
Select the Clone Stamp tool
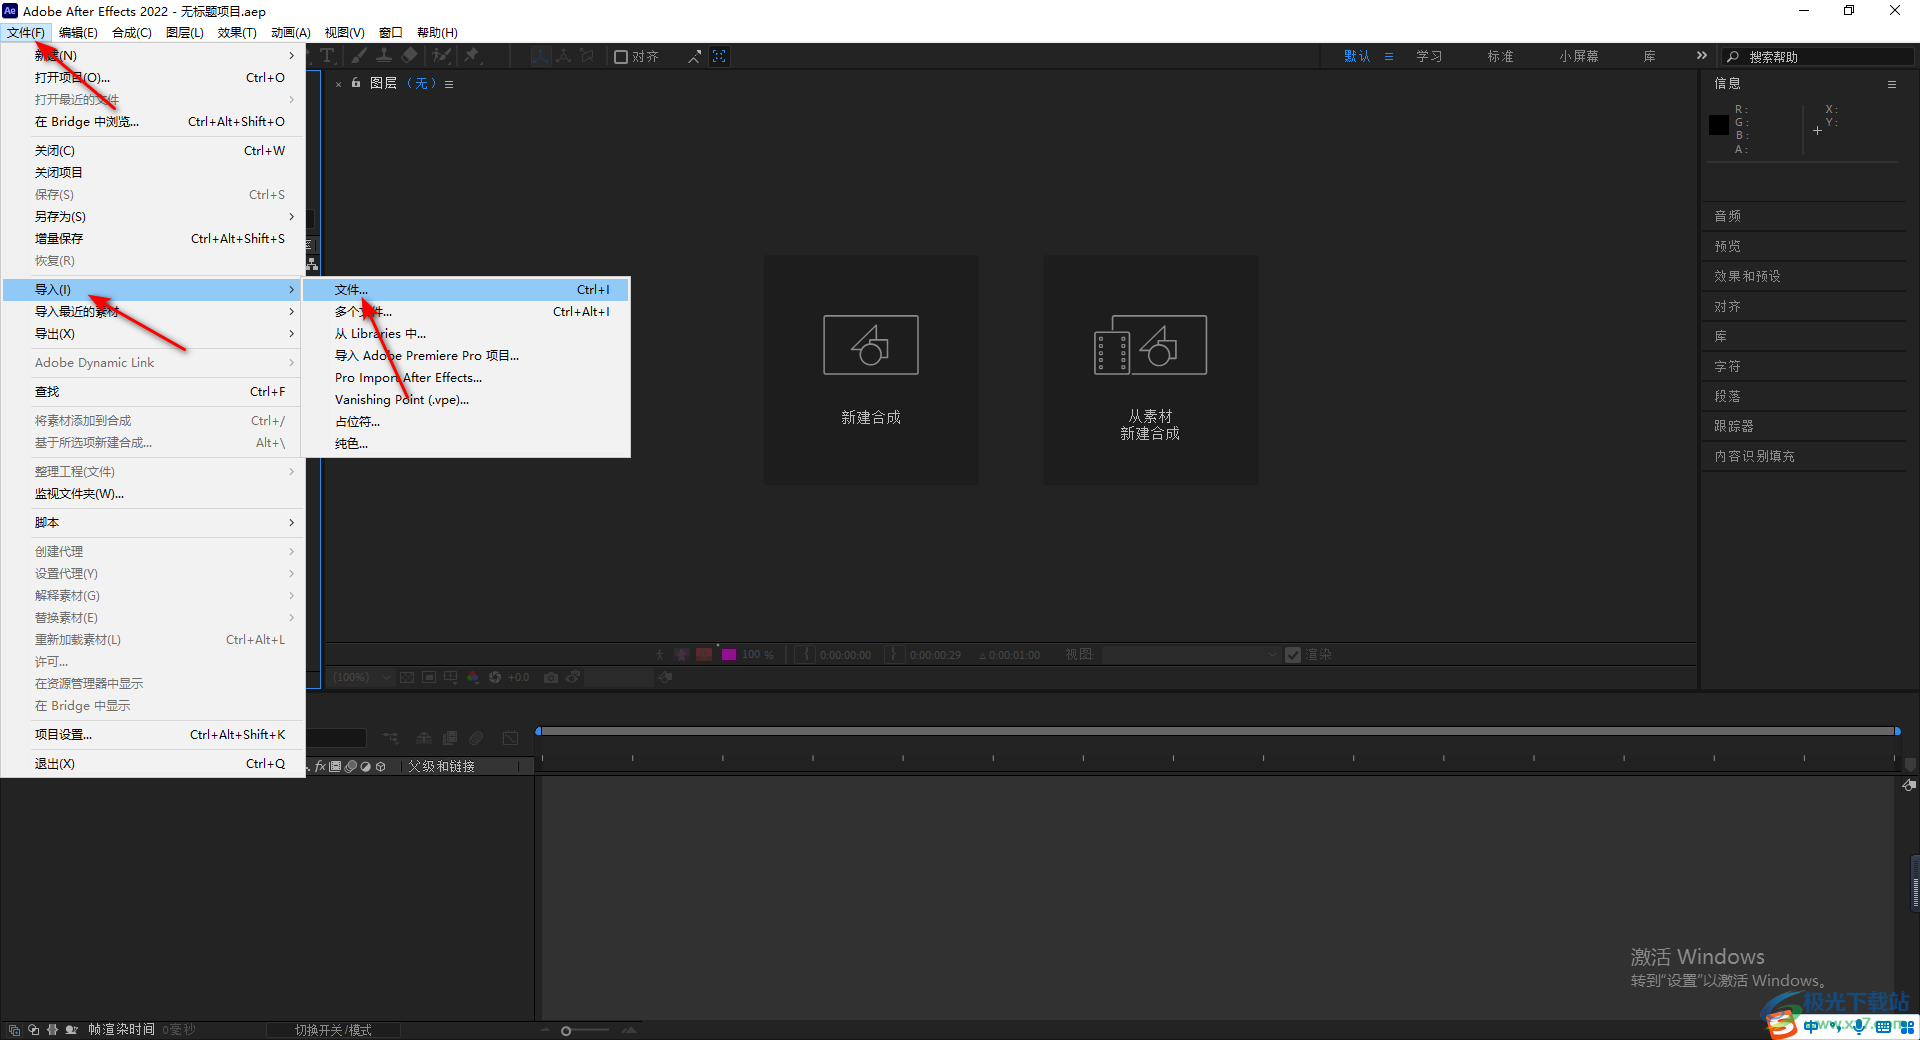[383, 56]
